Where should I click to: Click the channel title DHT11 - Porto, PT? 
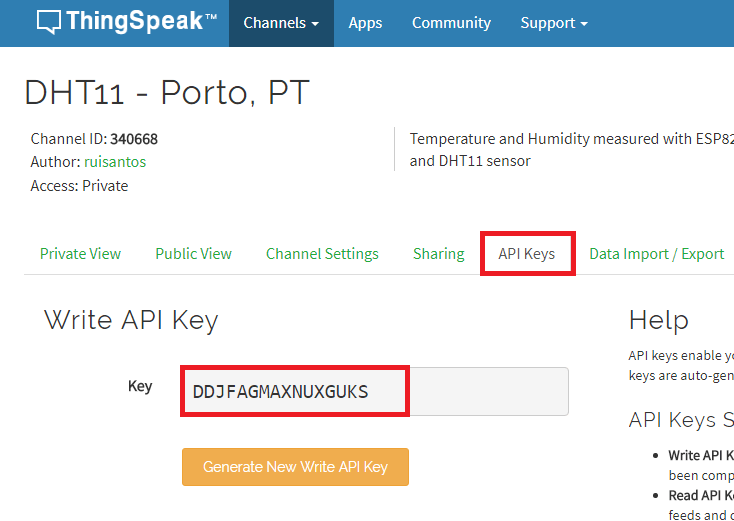(167, 93)
